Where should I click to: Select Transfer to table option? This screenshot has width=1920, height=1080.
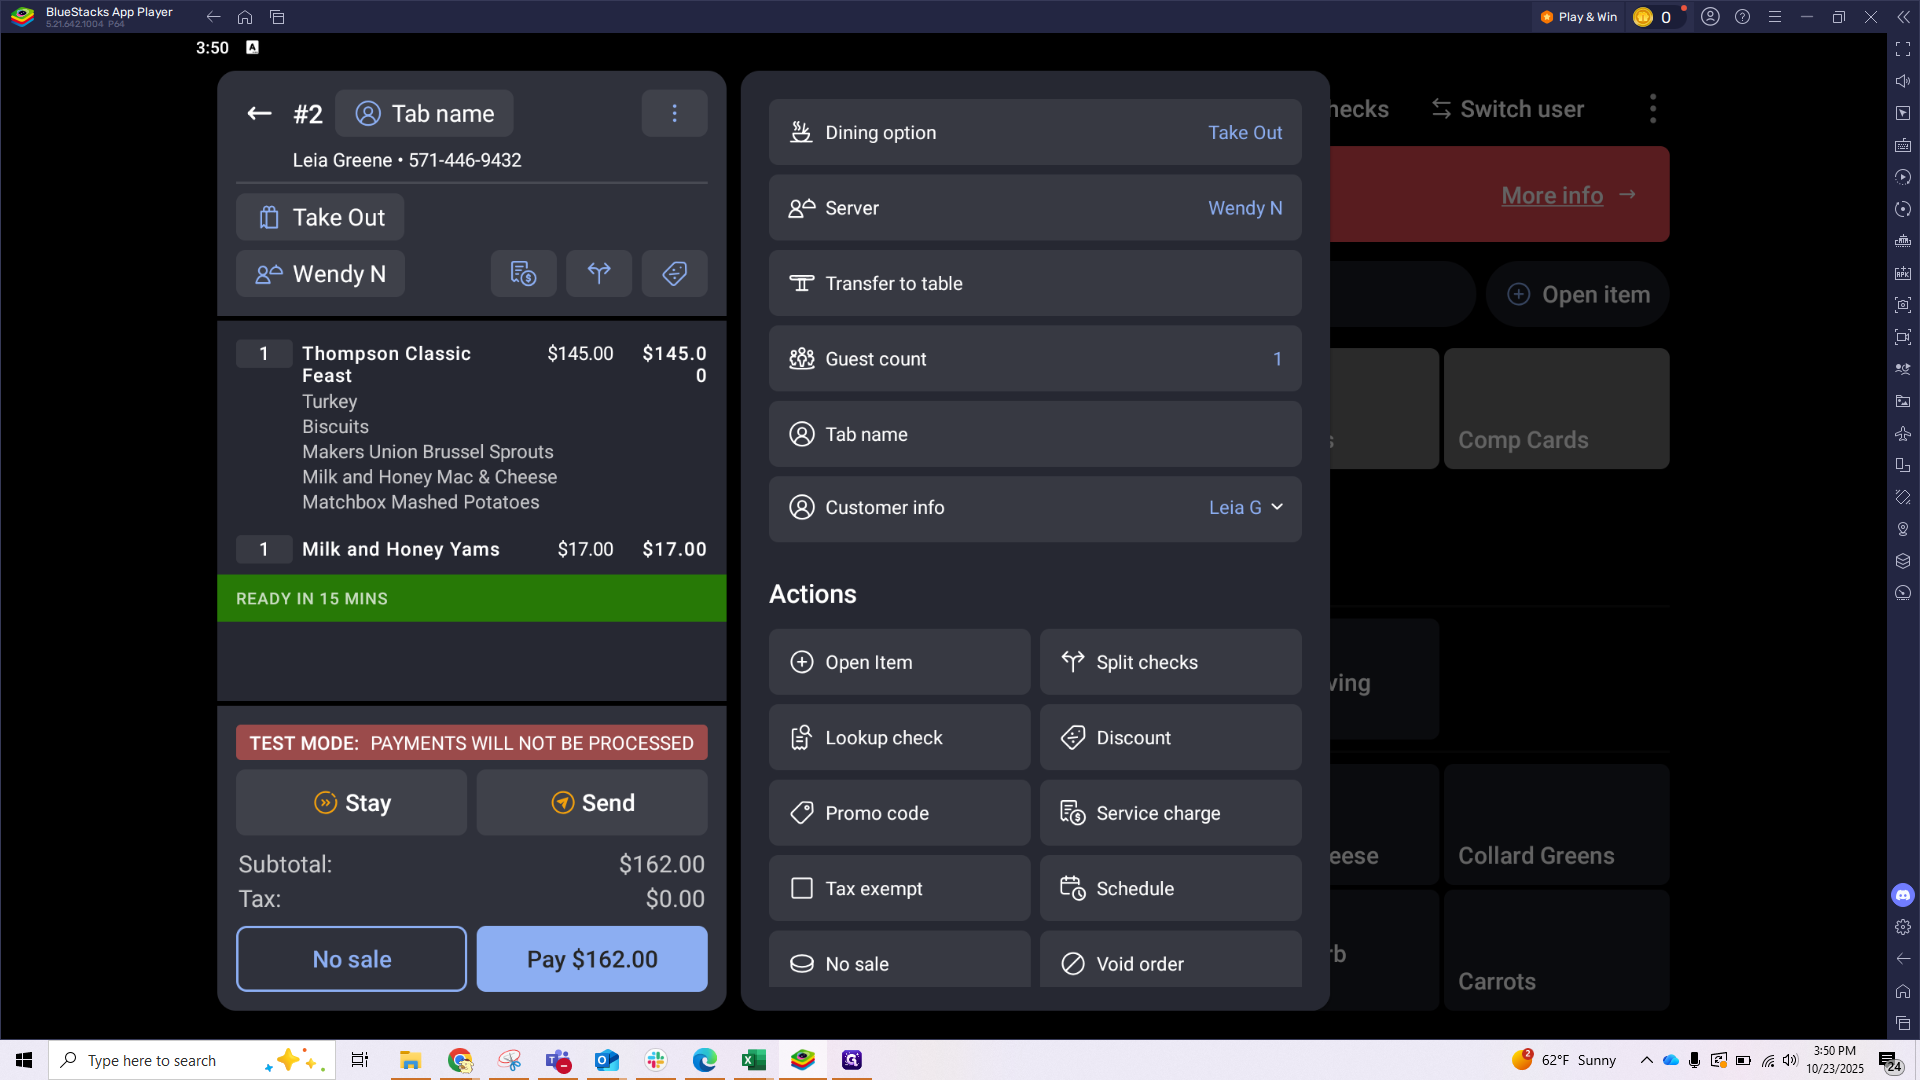[1034, 284]
